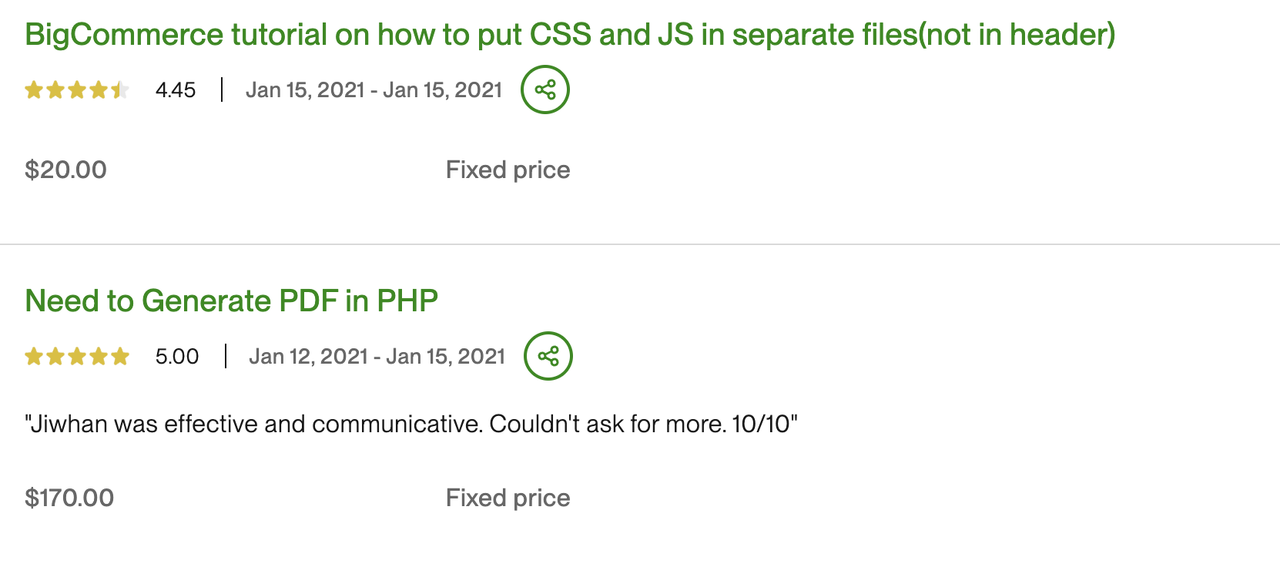Open the Need to Generate PDF in PHP link
The height and width of the screenshot is (561, 1280).
[231, 300]
